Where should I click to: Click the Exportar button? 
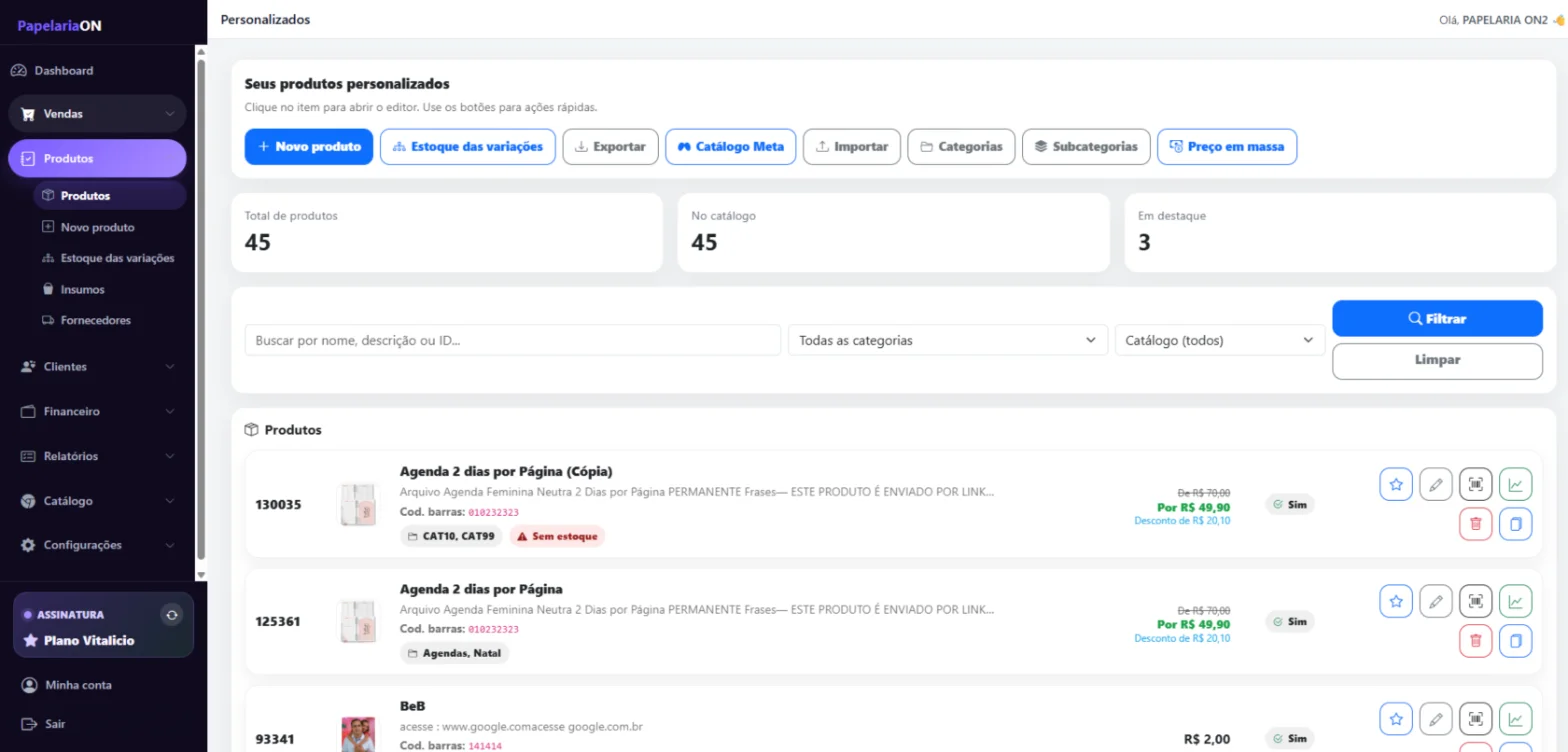pos(611,146)
